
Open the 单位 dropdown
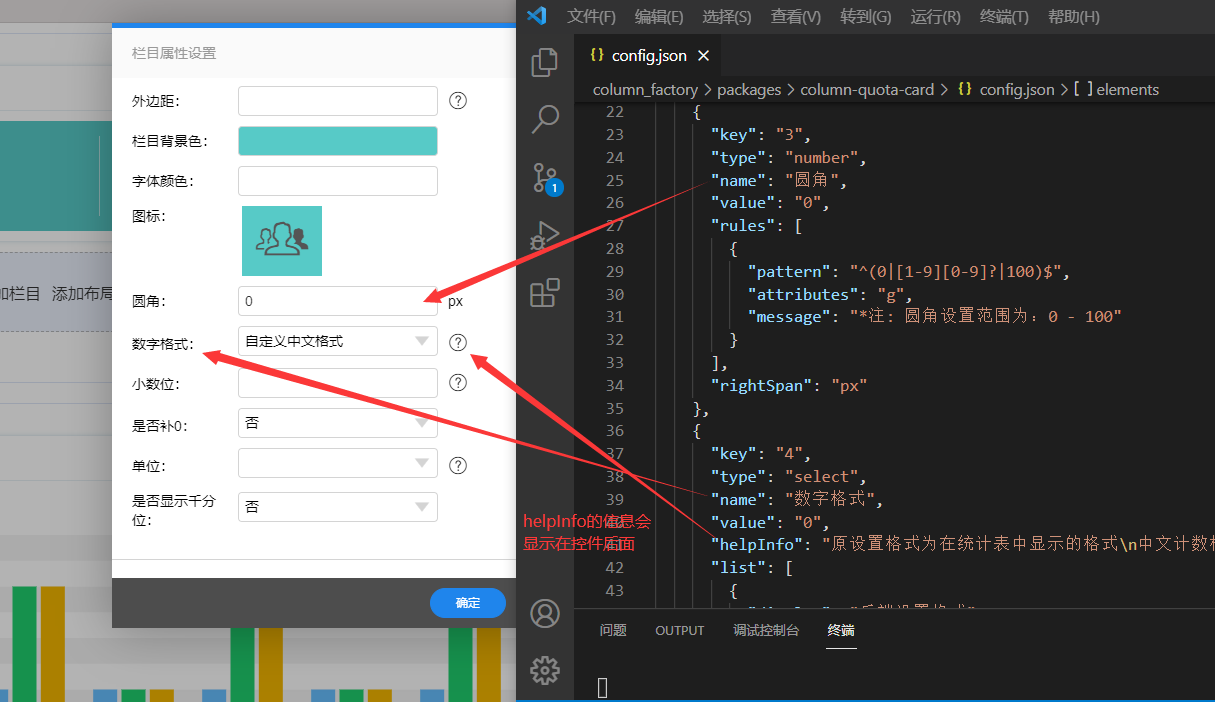pyautogui.click(x=338, y=465)
